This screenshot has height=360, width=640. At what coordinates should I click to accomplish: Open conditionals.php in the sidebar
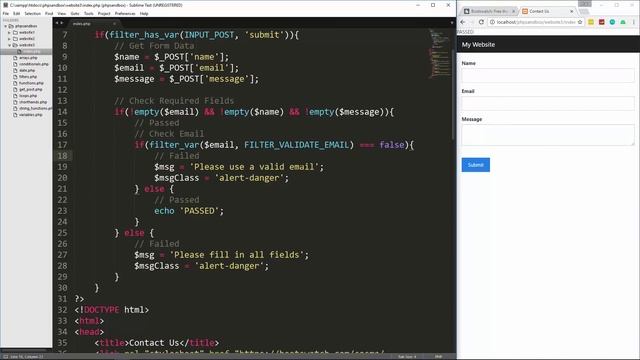[34, 64]
